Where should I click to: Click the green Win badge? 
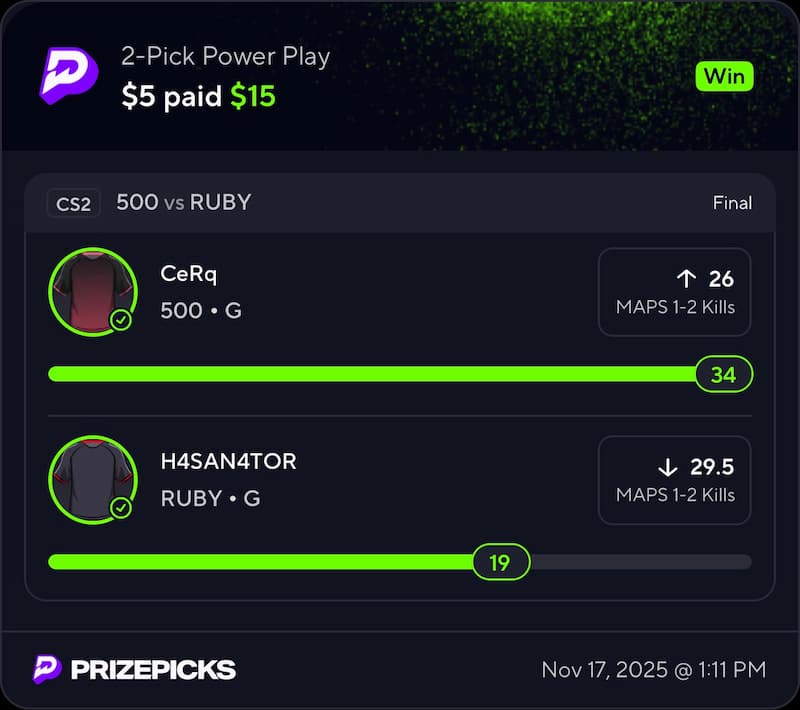click(x=724, y=76)
